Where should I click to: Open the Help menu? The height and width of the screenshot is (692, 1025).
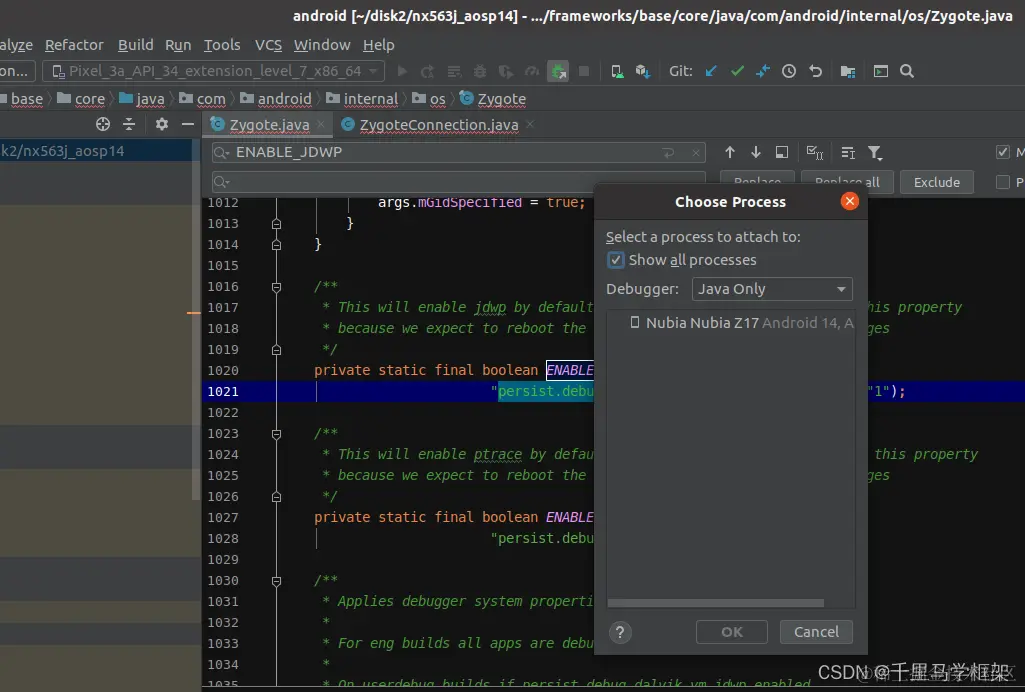point(378,45)
